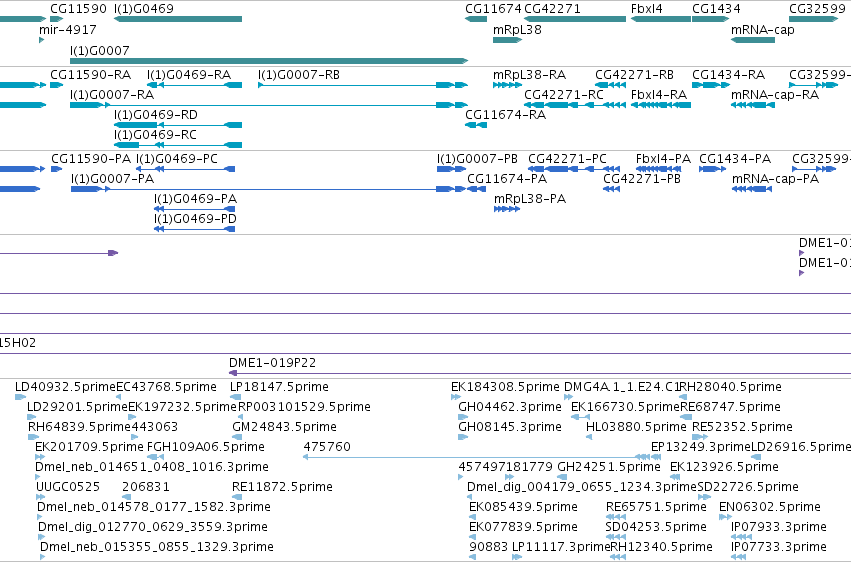This screenshot has width=851, height=562.
Task: Select the GH24251.5prime EST label
Action: [609, 467]
